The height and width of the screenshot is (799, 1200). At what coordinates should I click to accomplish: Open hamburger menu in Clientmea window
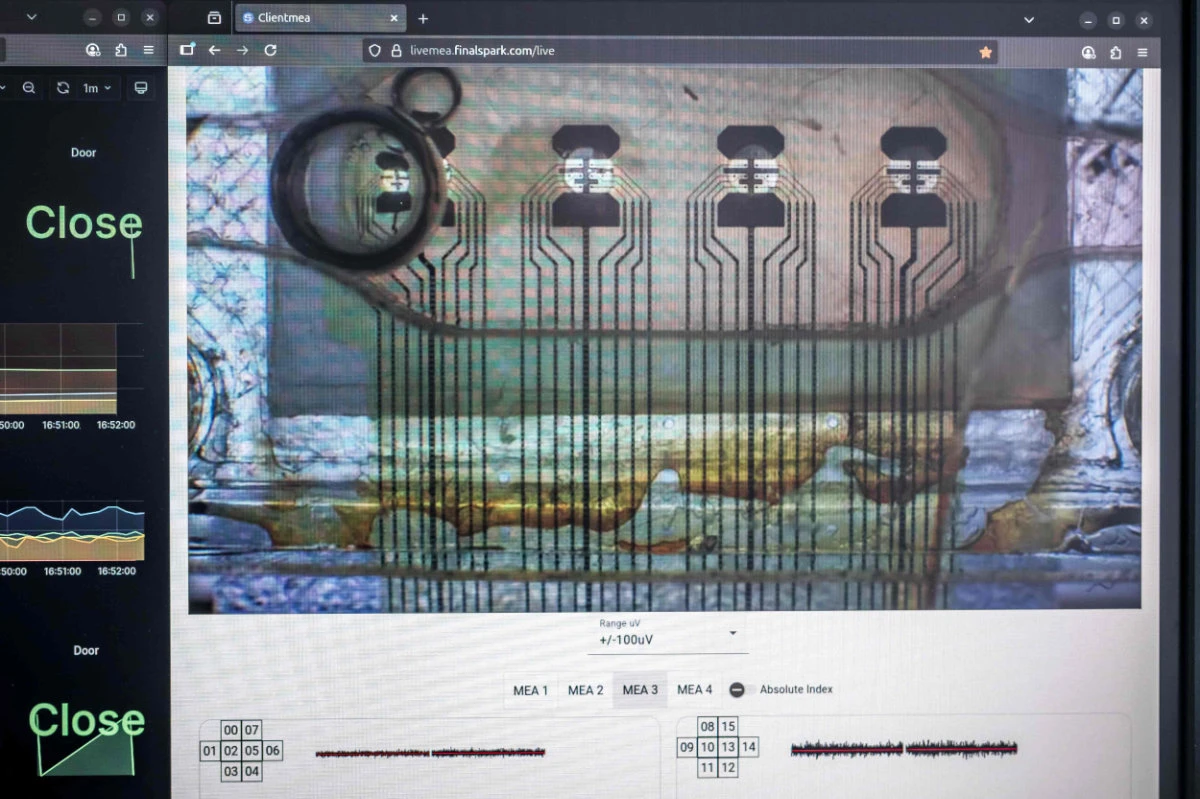coord(1142,52)
